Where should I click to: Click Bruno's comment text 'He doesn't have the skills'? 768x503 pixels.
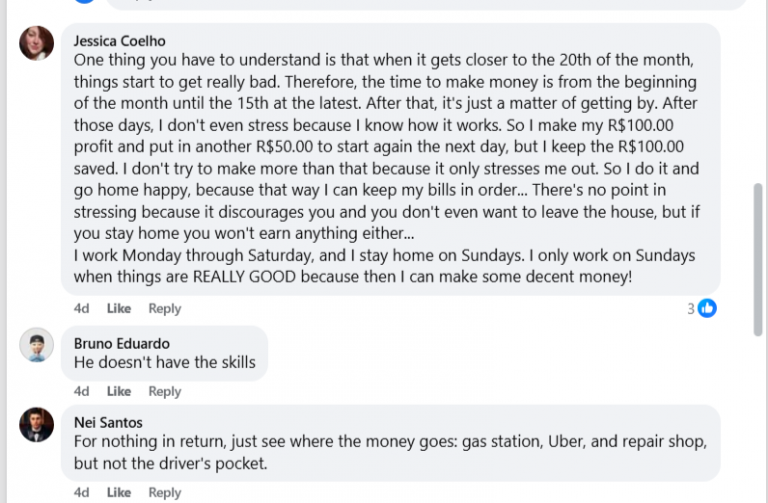165,362
